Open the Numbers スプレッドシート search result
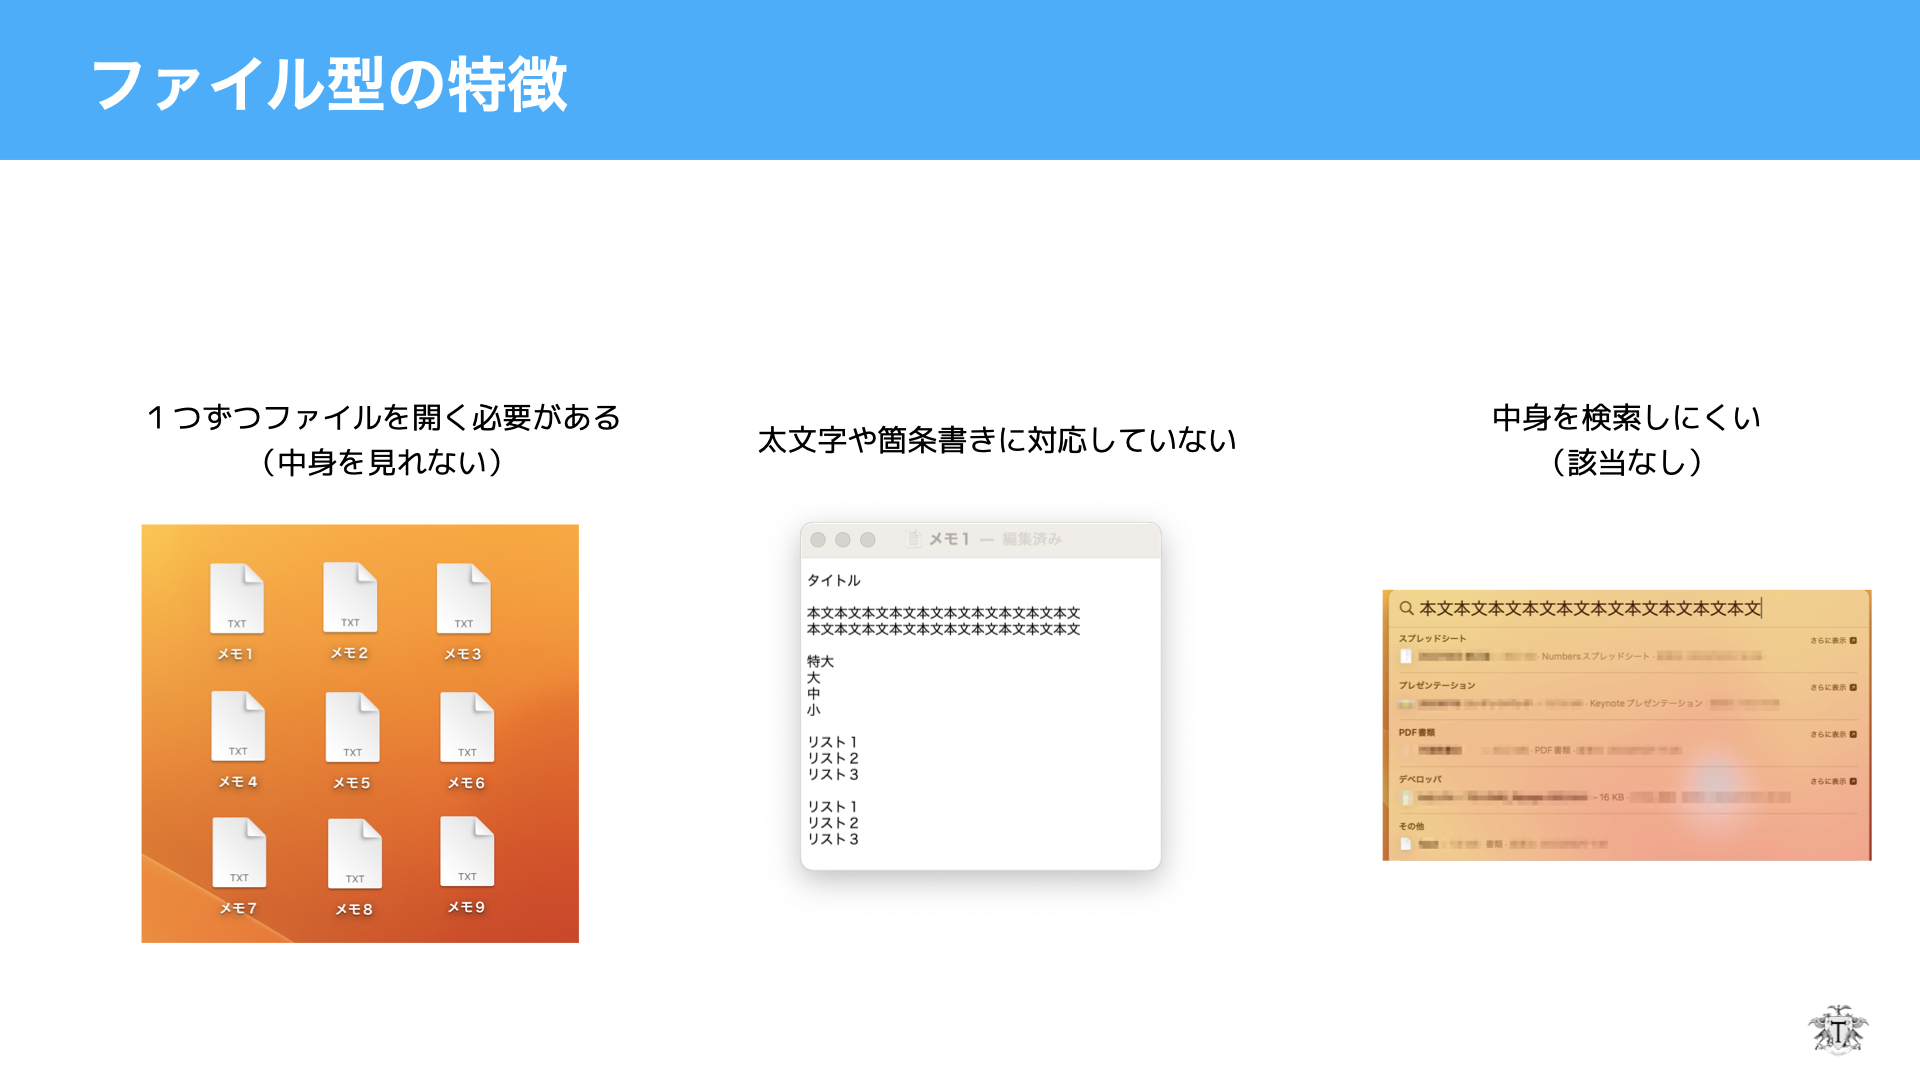1920x1080 pixels. click(x=1627, y=657)
